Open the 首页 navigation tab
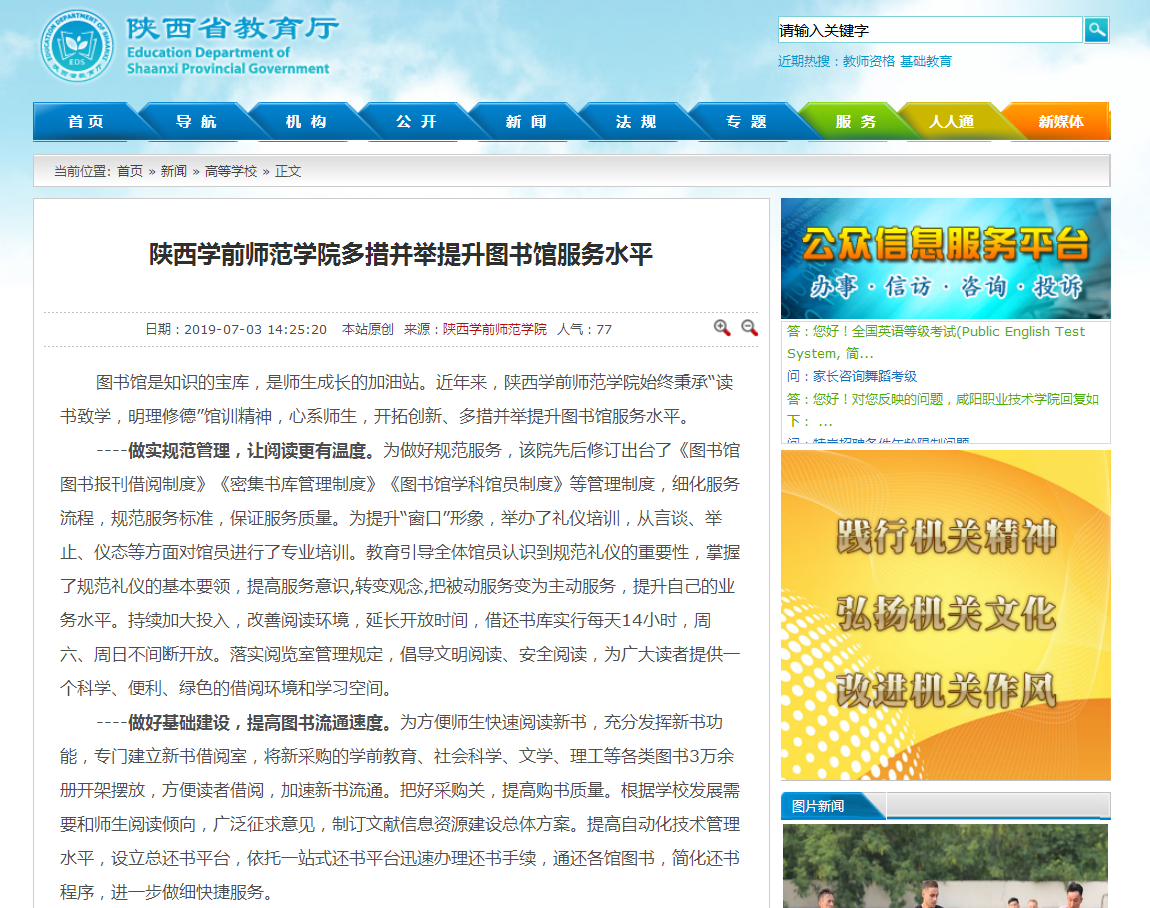1150x908 pixels. 86,122
